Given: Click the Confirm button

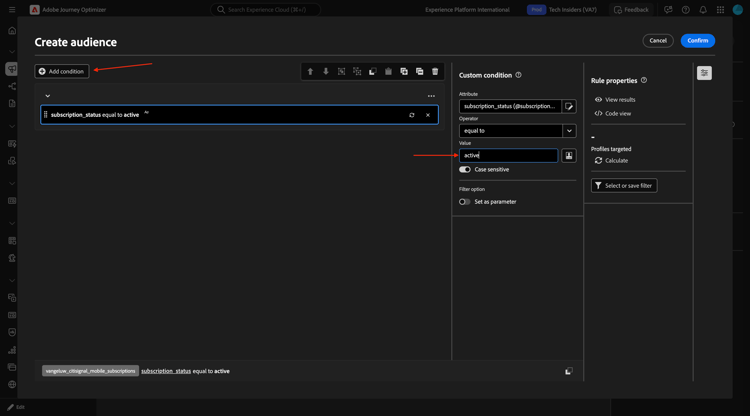Looking at the screenshot, I should click(697, 41).
